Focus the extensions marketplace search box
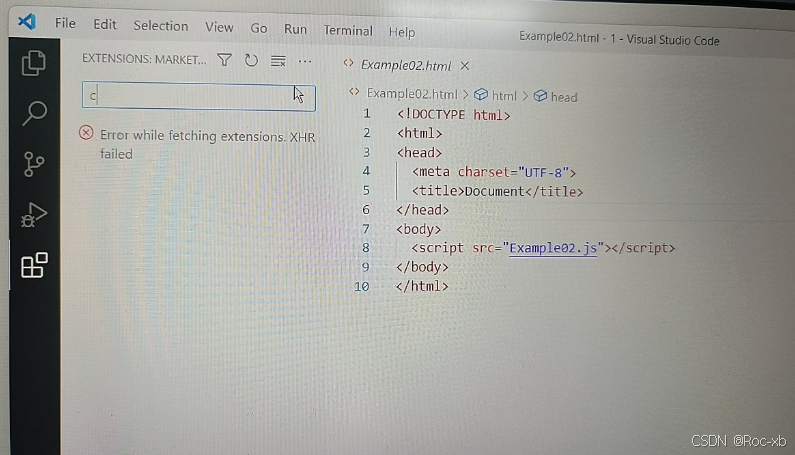The height and width of the screenshot is (455, 795). click(199, 96)
